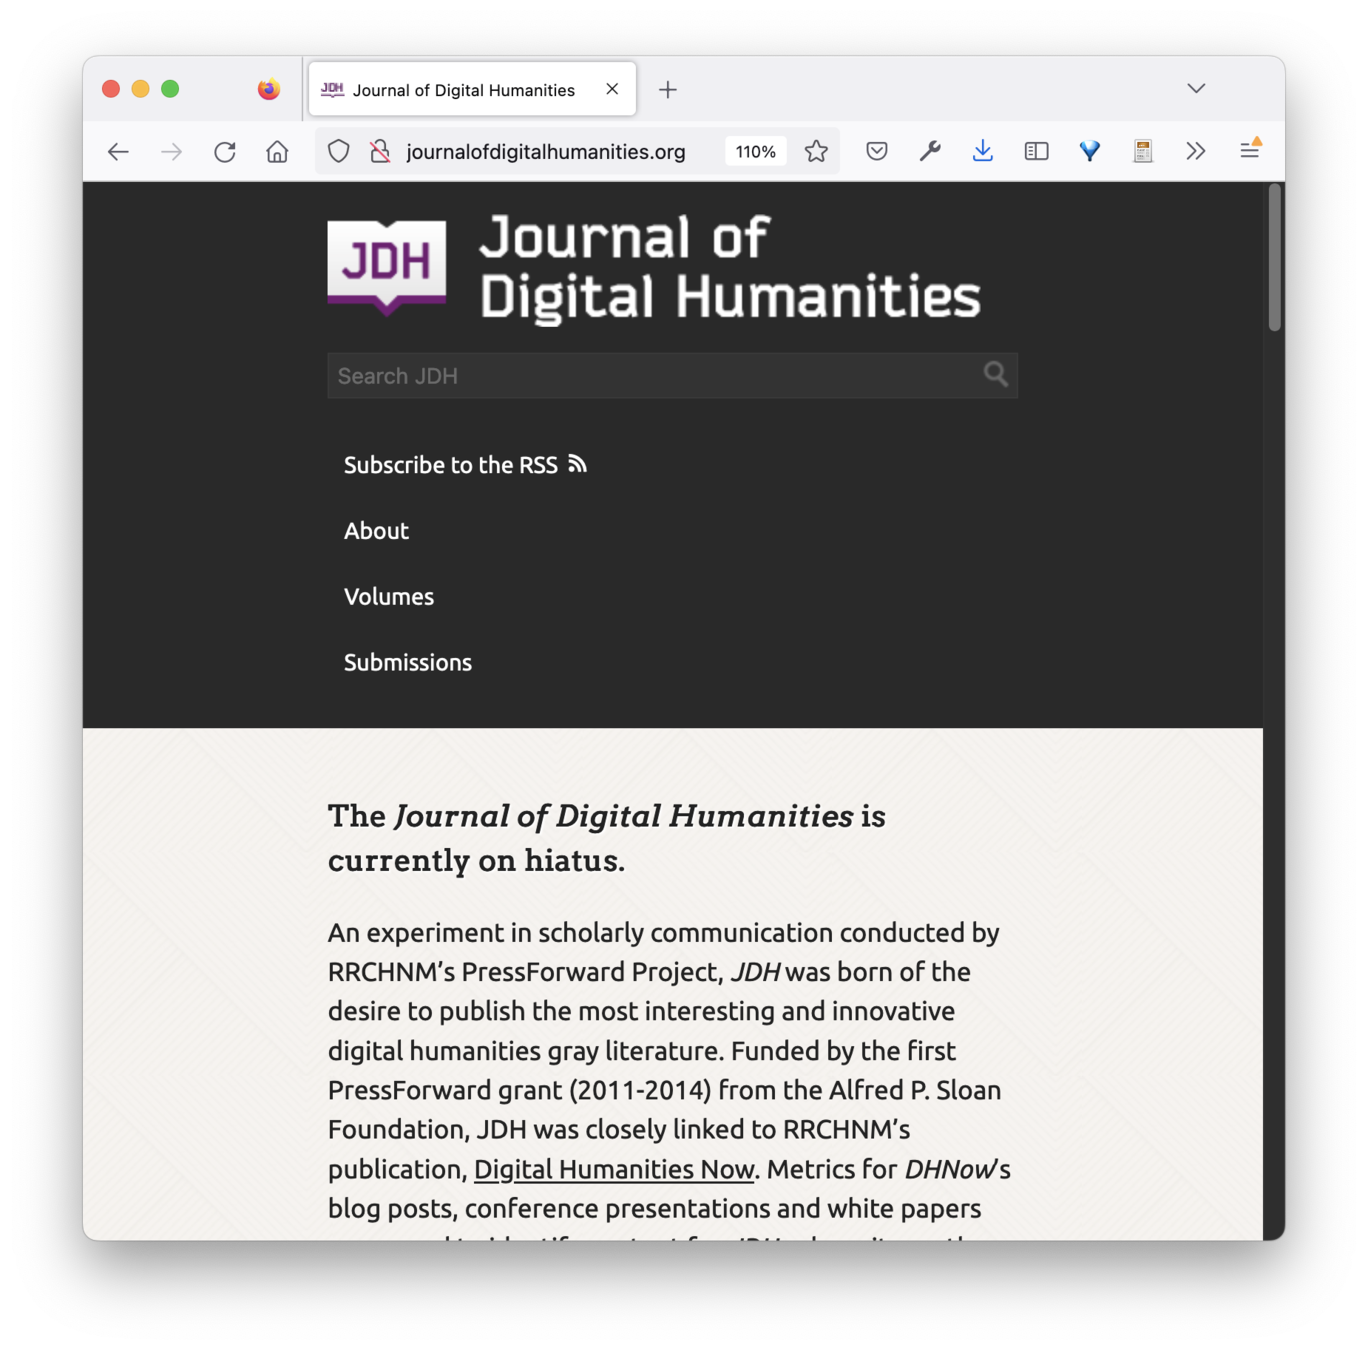Click the Firefox logo icon in tab bar
The image size is (1368, 1350).
coord(269,89)
